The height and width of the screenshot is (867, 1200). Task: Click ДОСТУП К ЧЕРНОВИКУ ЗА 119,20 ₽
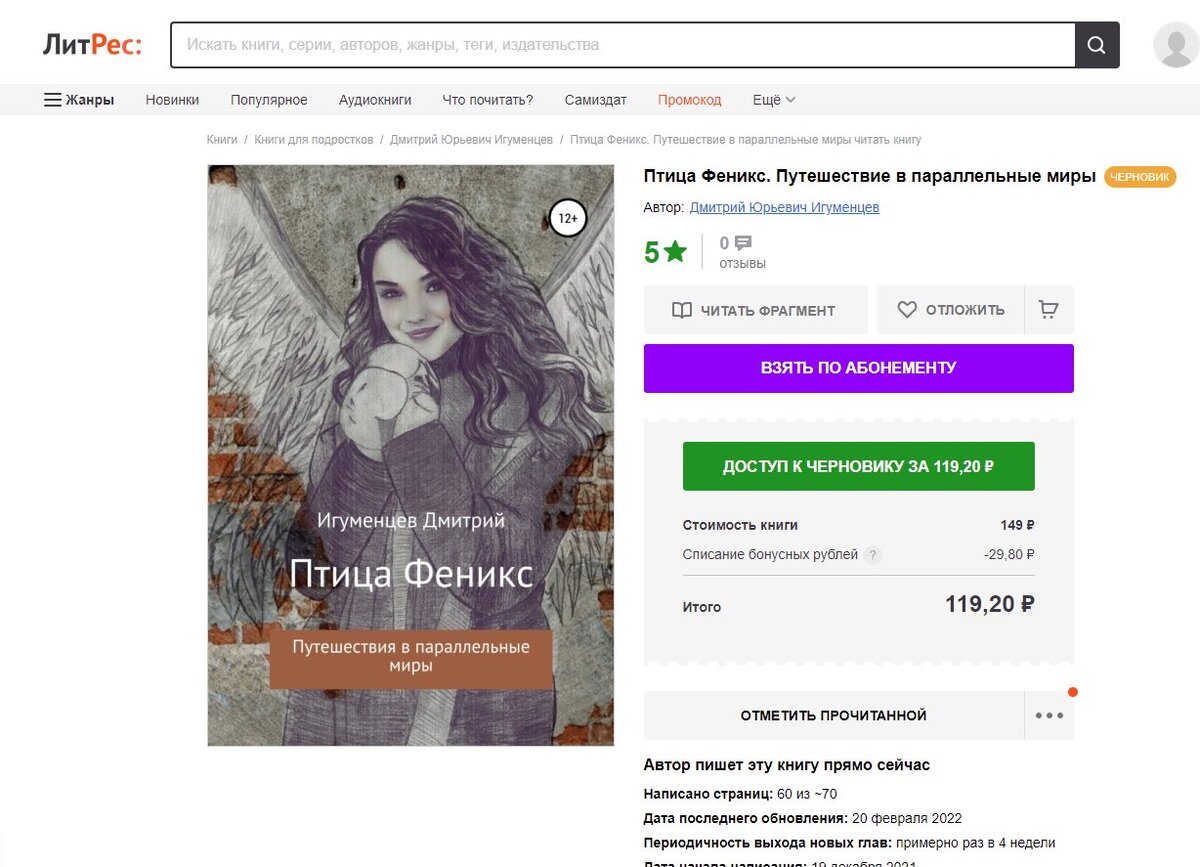[x=858, y=465]
